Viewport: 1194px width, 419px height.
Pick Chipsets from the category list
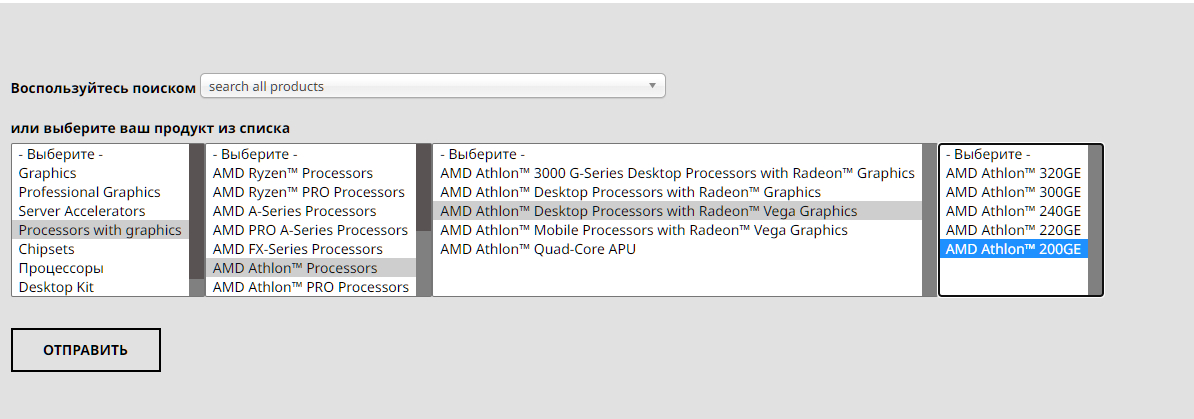tap(46, 249)
